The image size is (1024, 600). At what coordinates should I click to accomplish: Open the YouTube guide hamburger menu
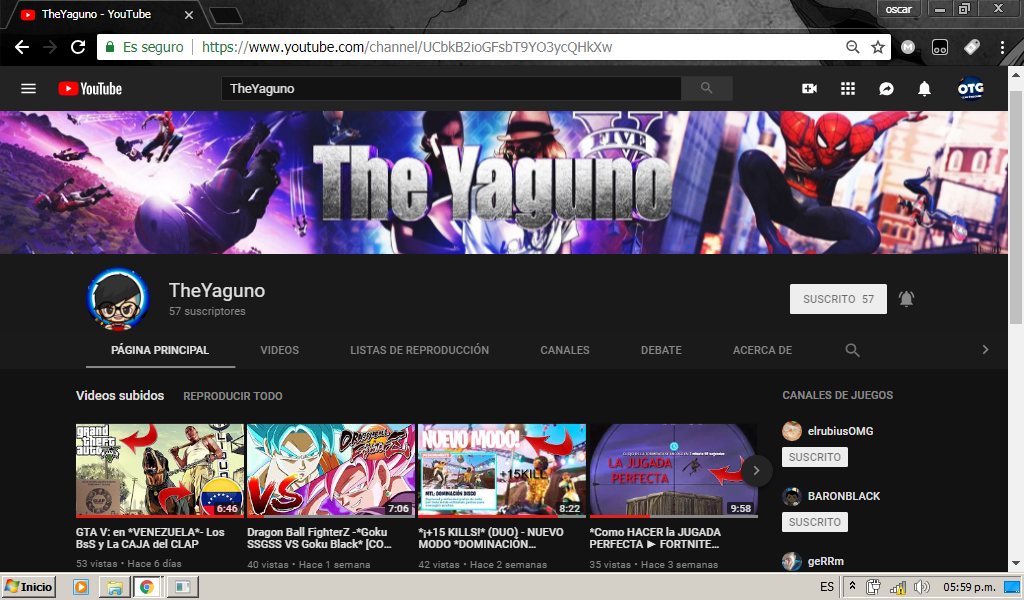click(28, 88)
